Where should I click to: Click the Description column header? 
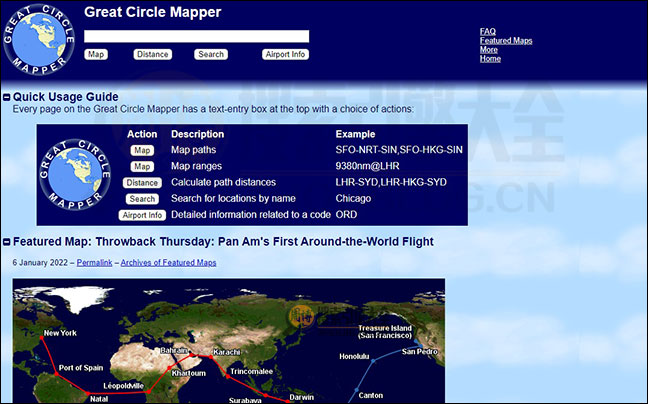click(198, 134)
